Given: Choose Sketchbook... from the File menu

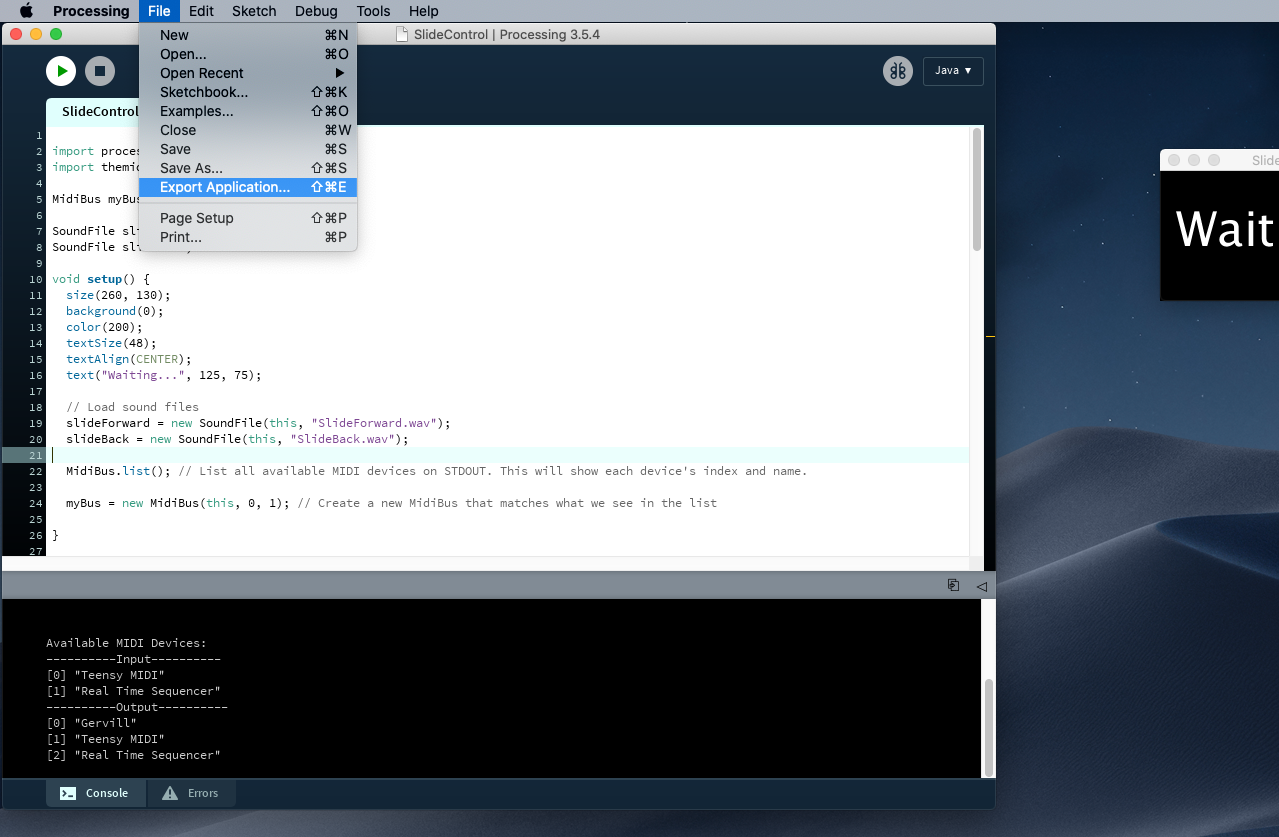Looking at the screenshot, I should click(x=248, y=92).
